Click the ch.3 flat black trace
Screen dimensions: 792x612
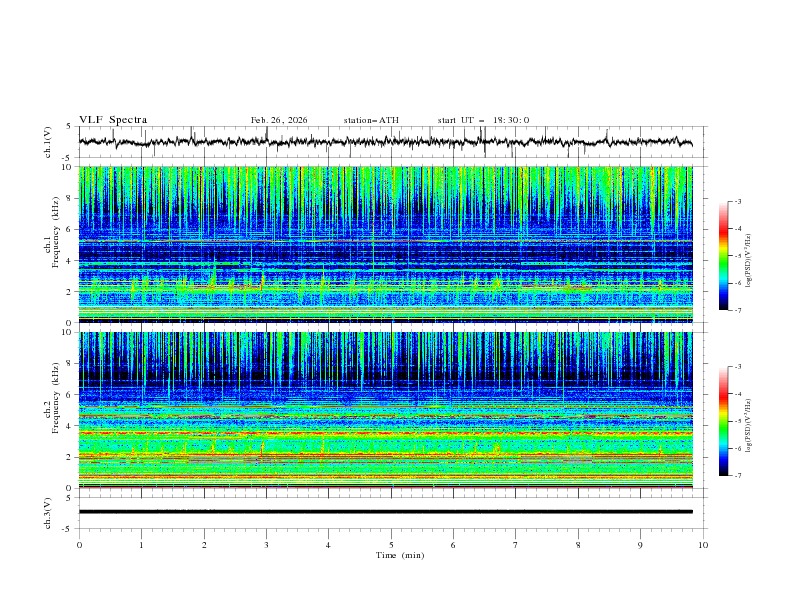(385, 512)
